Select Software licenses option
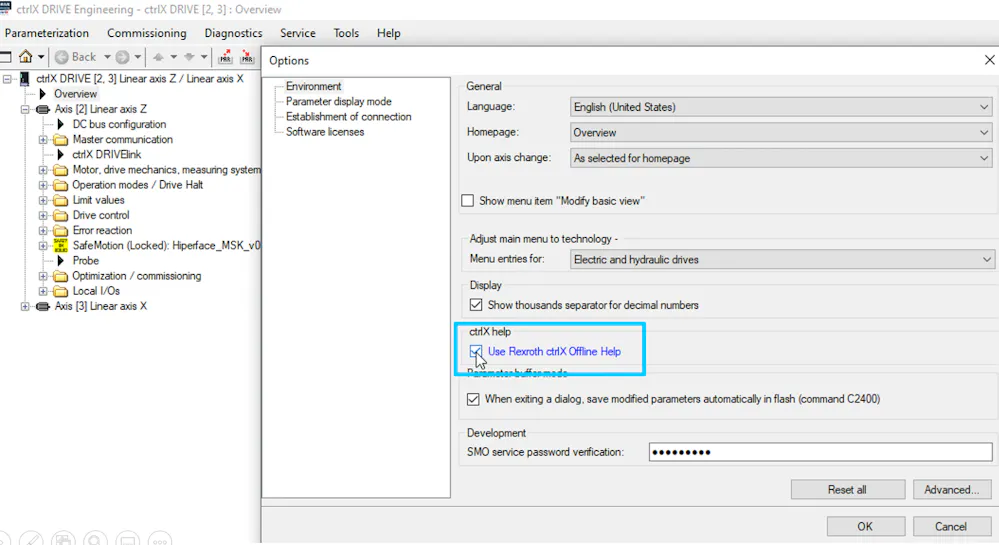 point(325,132)
